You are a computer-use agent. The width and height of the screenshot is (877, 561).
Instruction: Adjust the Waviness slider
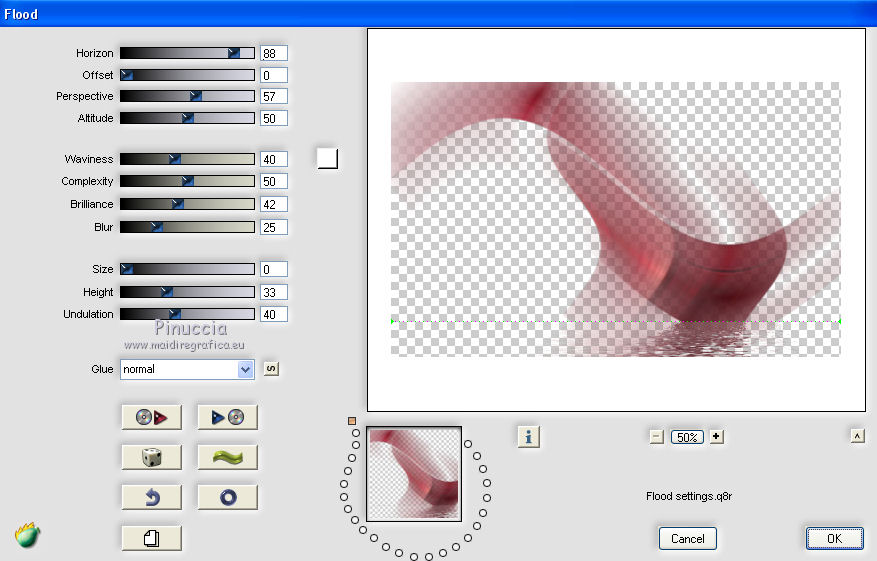pyautogui.click(x=187, y=159)
